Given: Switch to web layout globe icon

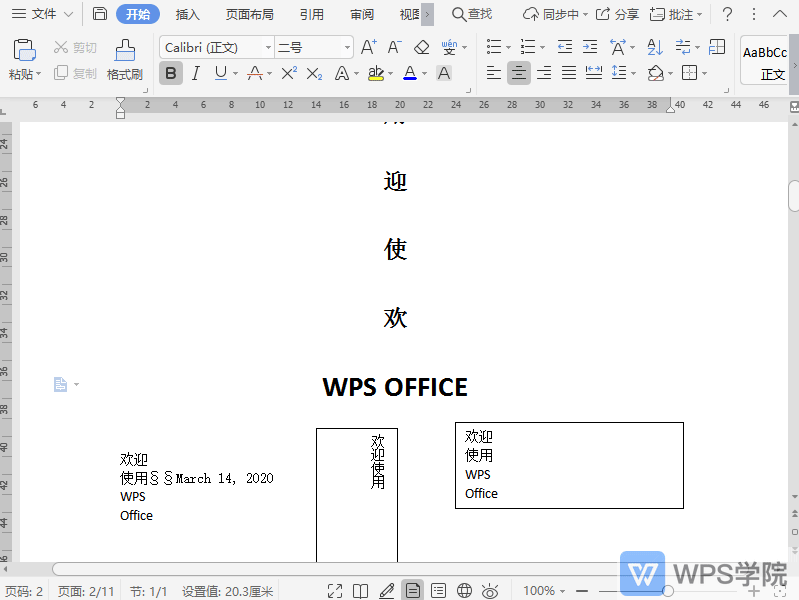Looking at the screenshot, I should point(464,591).
